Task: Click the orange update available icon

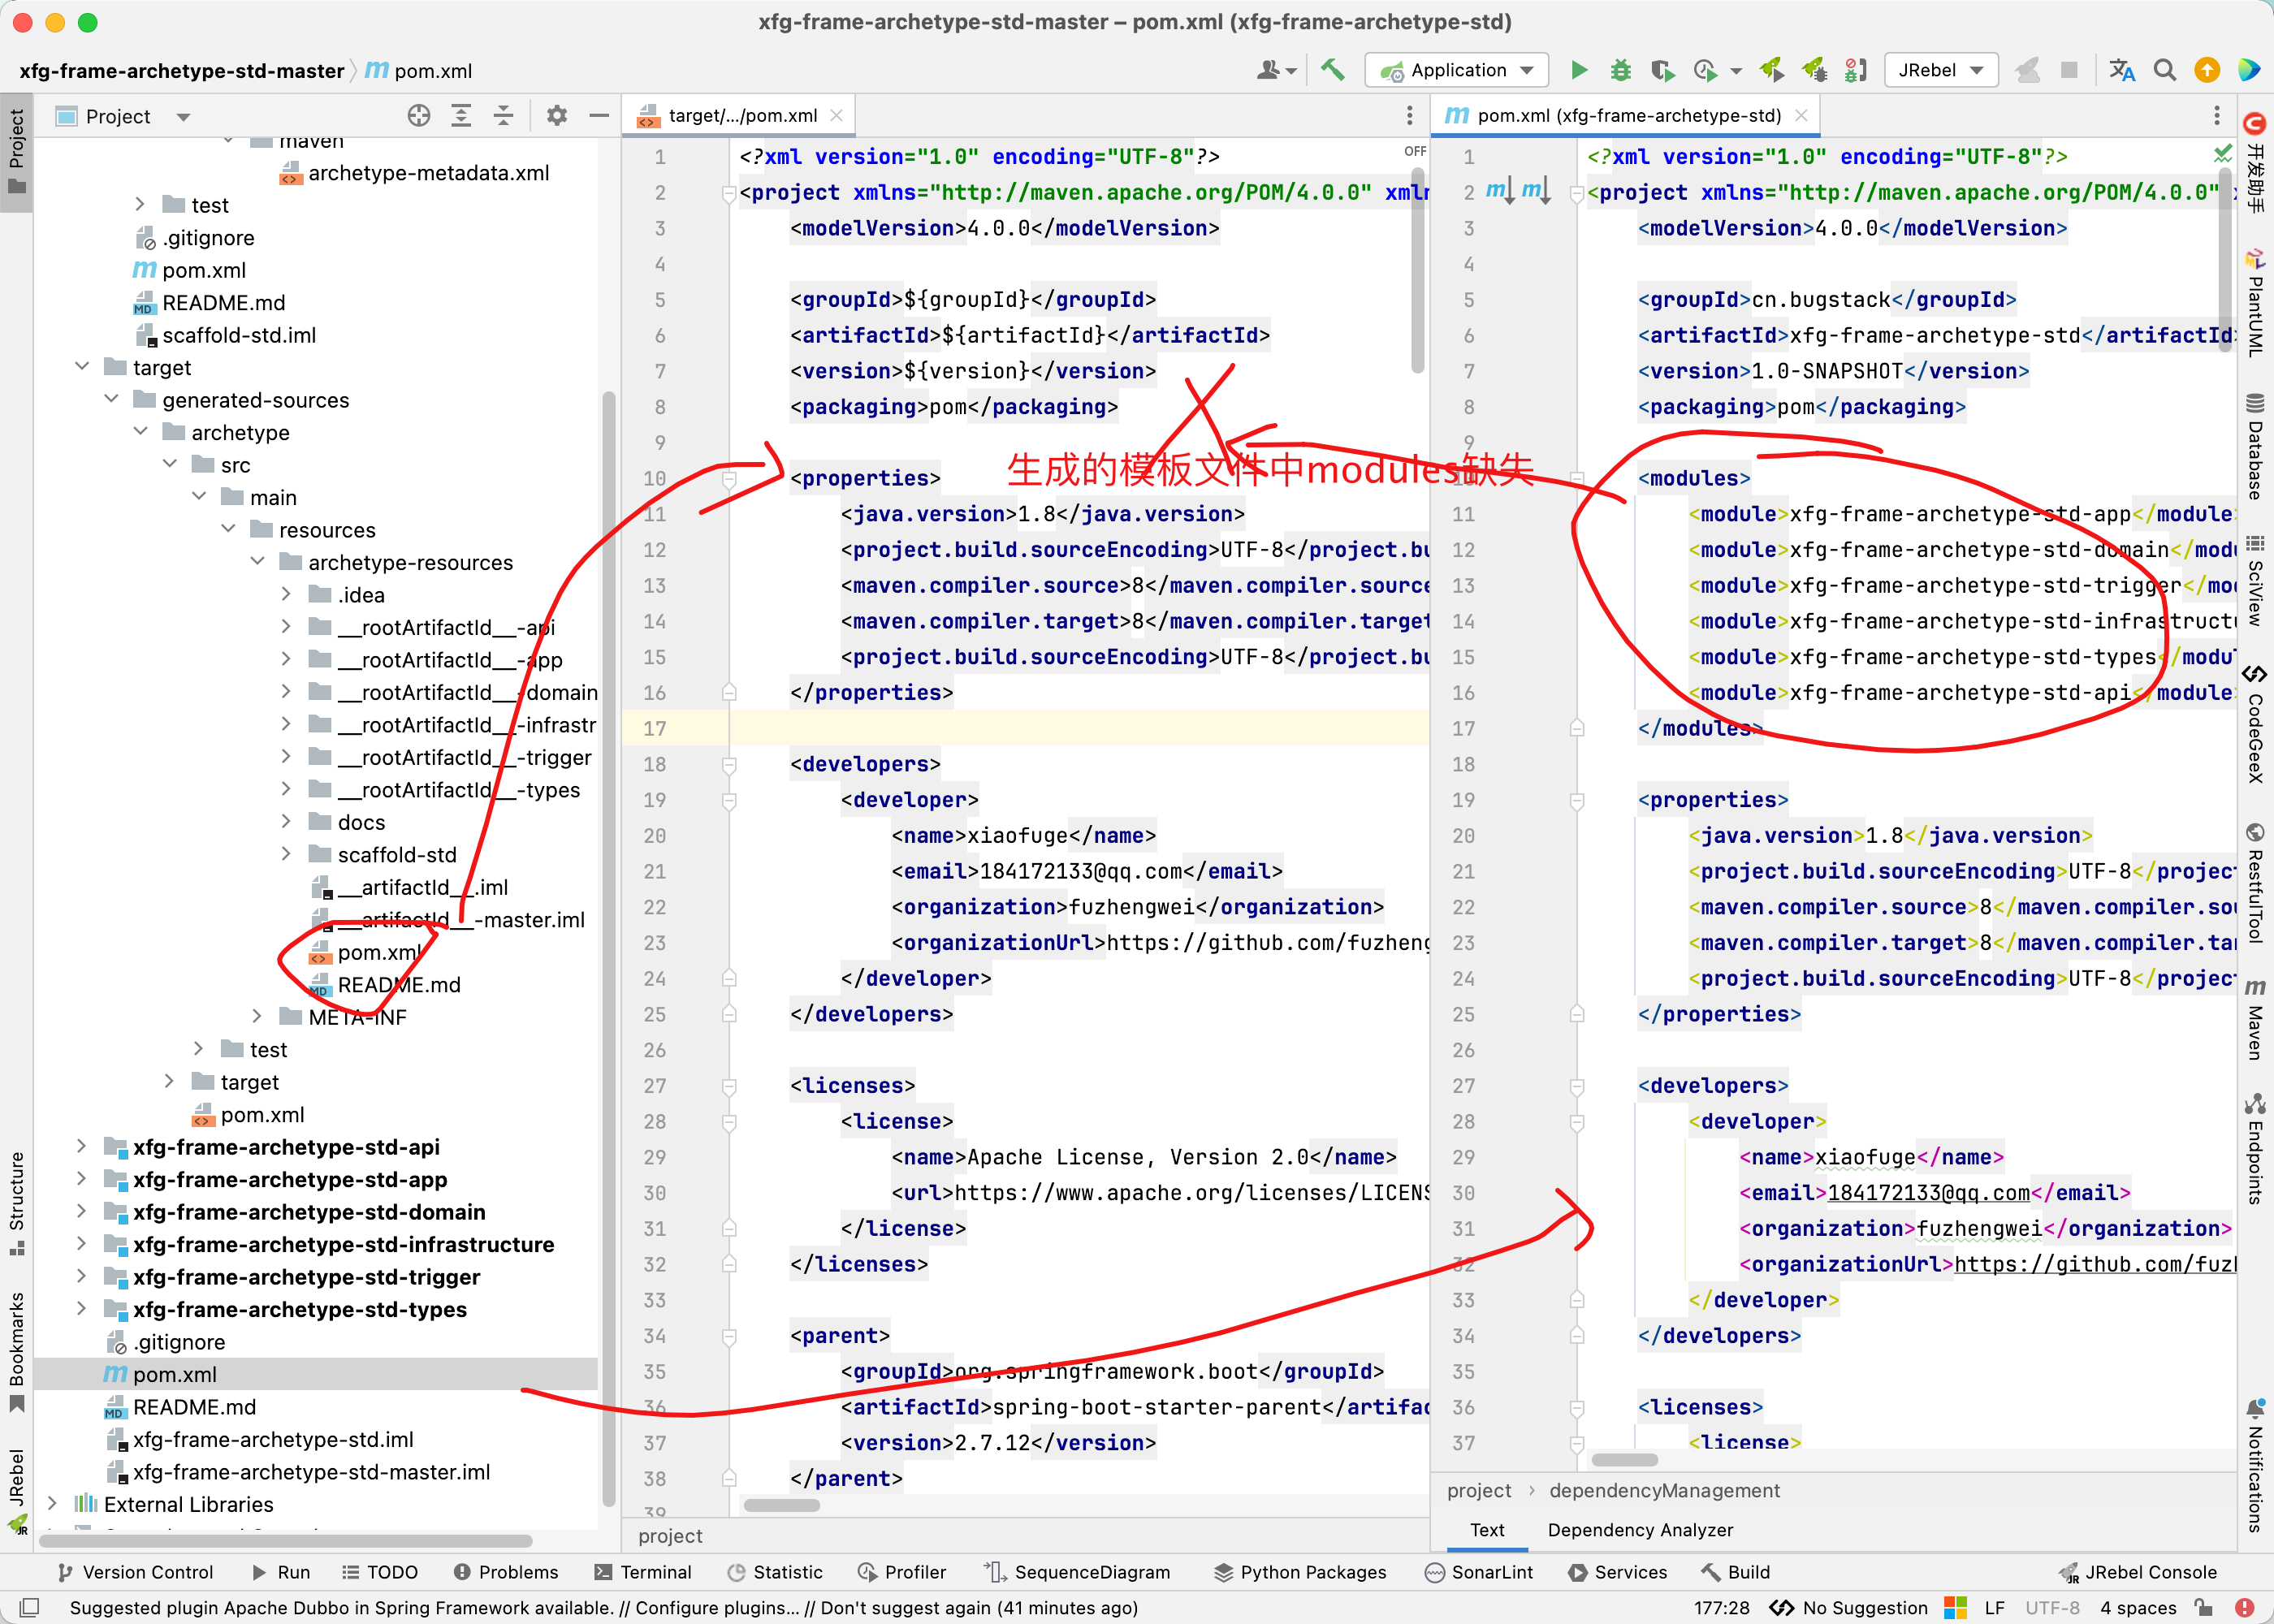Action: [x=2207, y=70]
